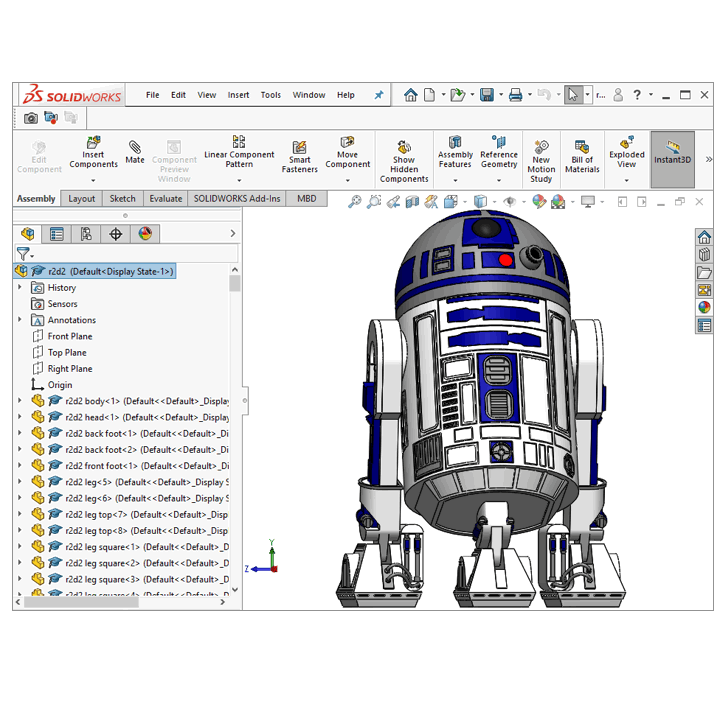Open the Display Style cube icon
Viewport: 720px width, 720px height.
click(480, 202)
